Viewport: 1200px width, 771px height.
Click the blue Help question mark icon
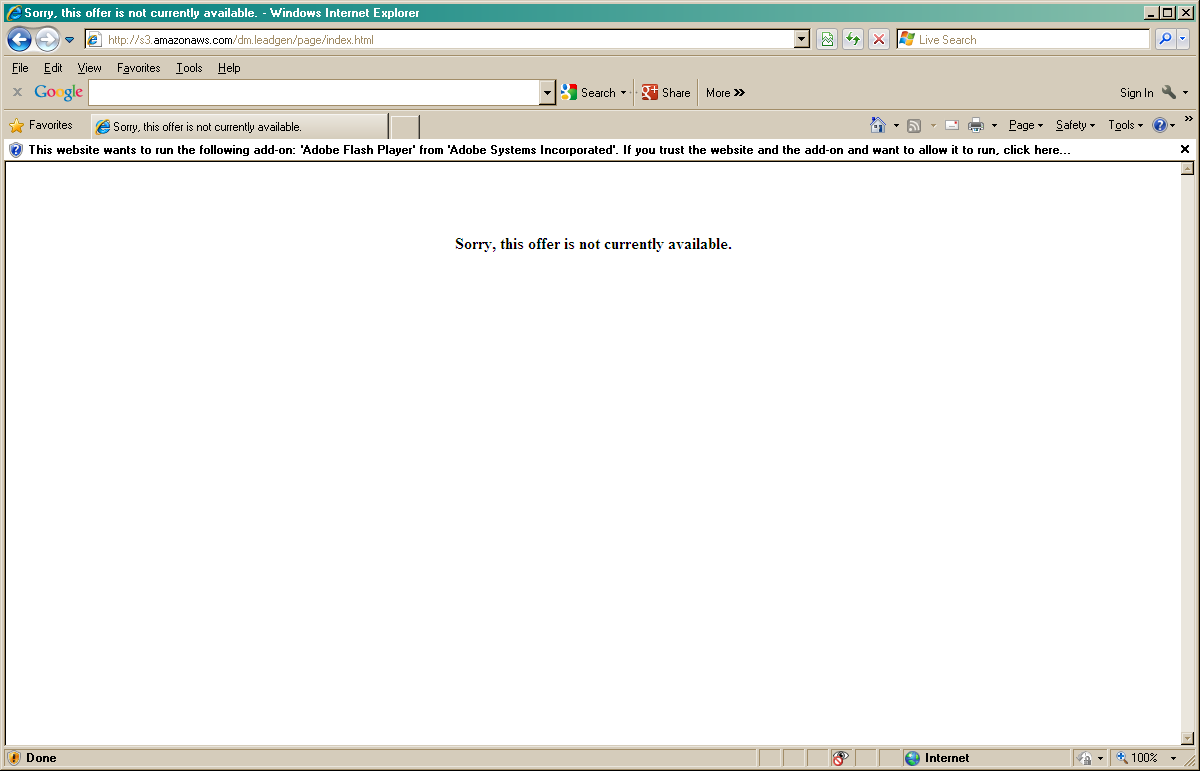tap(1160, 126)
